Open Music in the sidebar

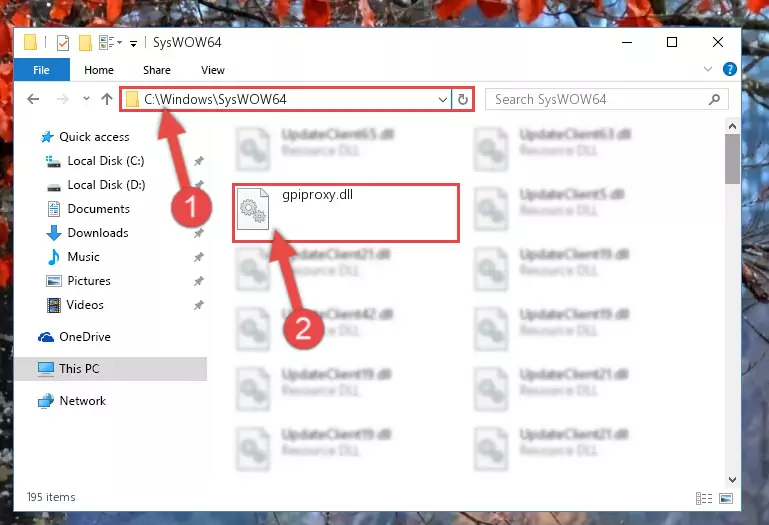pos(83,257)
